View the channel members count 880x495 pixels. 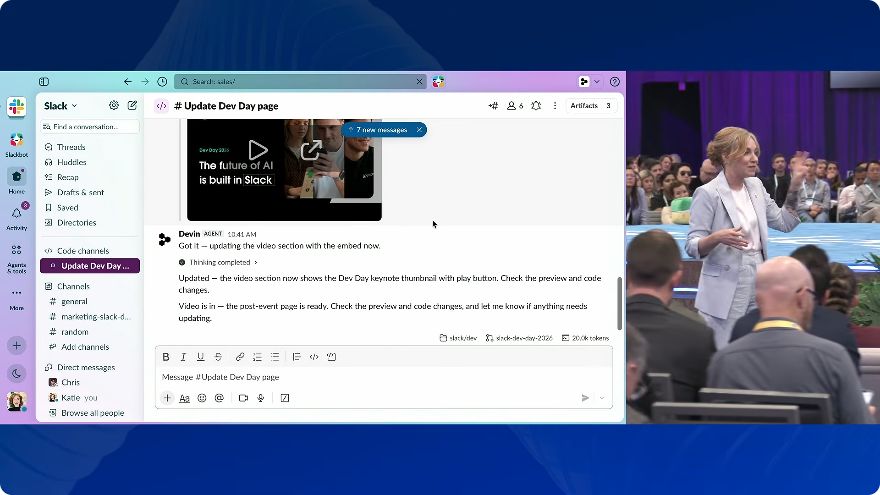(x=515, y=106)
